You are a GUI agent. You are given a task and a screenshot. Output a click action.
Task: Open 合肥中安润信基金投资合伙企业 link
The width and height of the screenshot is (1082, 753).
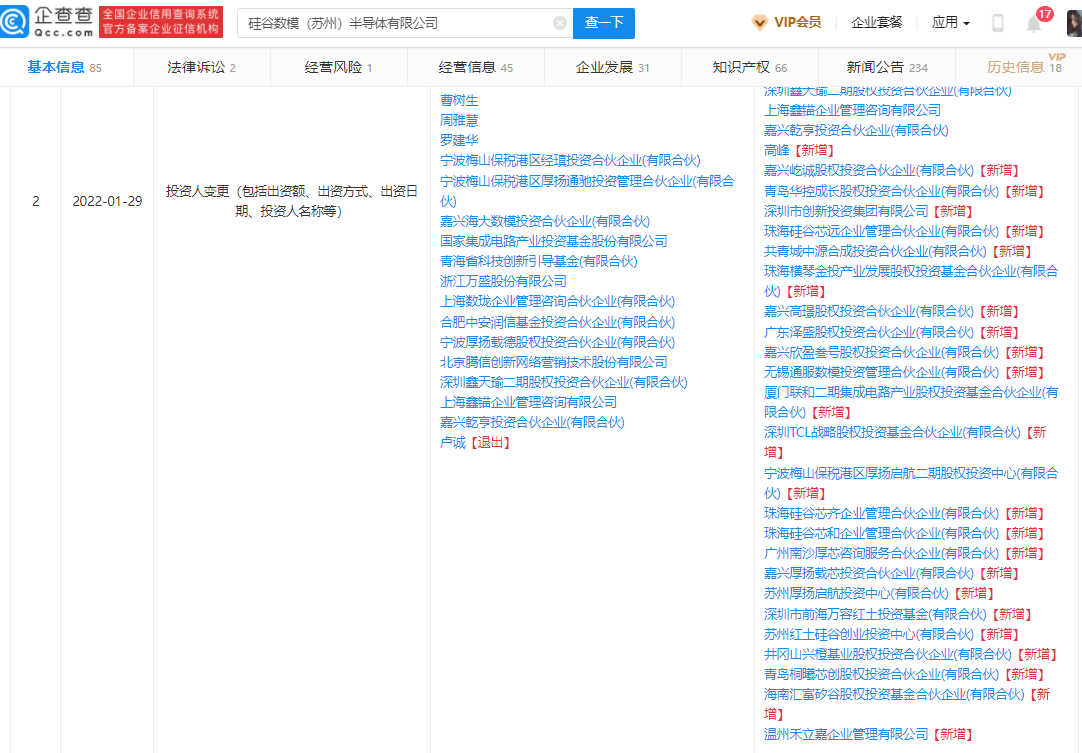(558, 322)
